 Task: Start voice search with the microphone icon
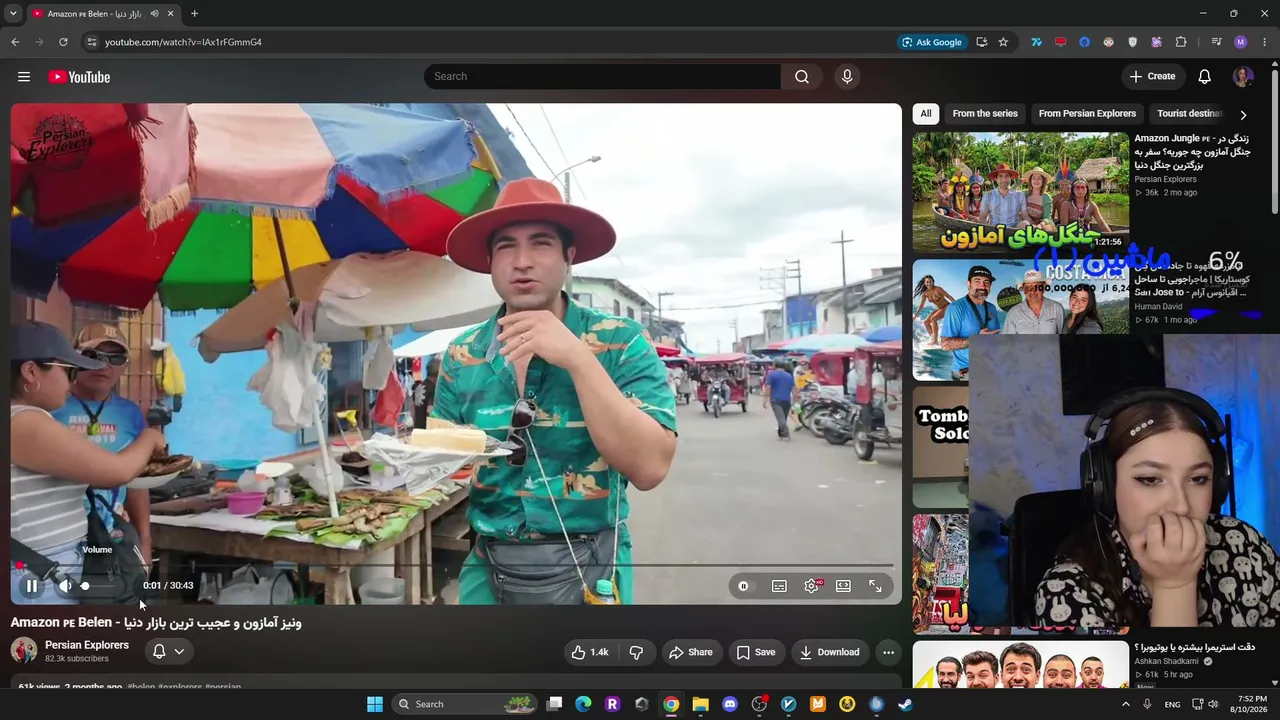coord(847,77)
